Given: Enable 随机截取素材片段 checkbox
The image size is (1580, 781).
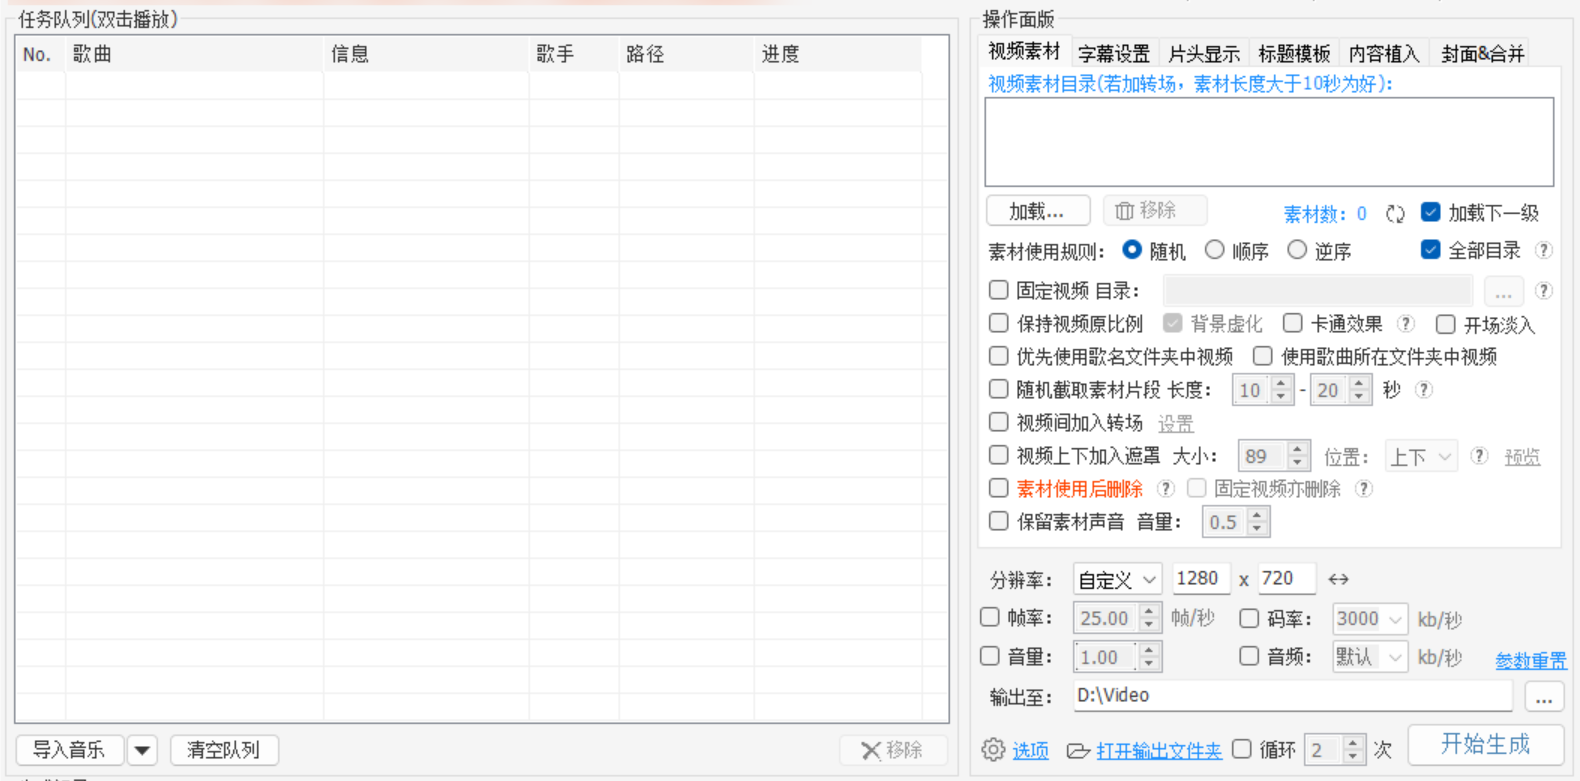Looking at the screenshot, I should pos(998,389).
